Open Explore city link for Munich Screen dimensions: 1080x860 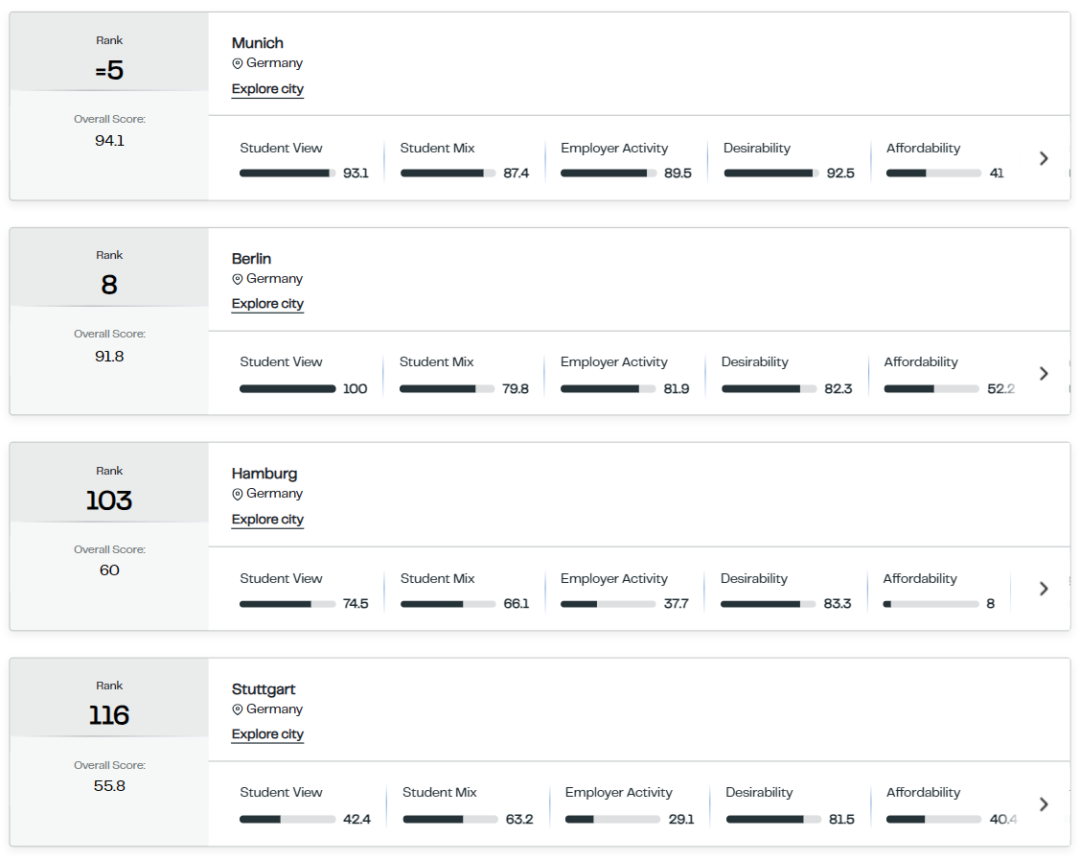(267, 89)
